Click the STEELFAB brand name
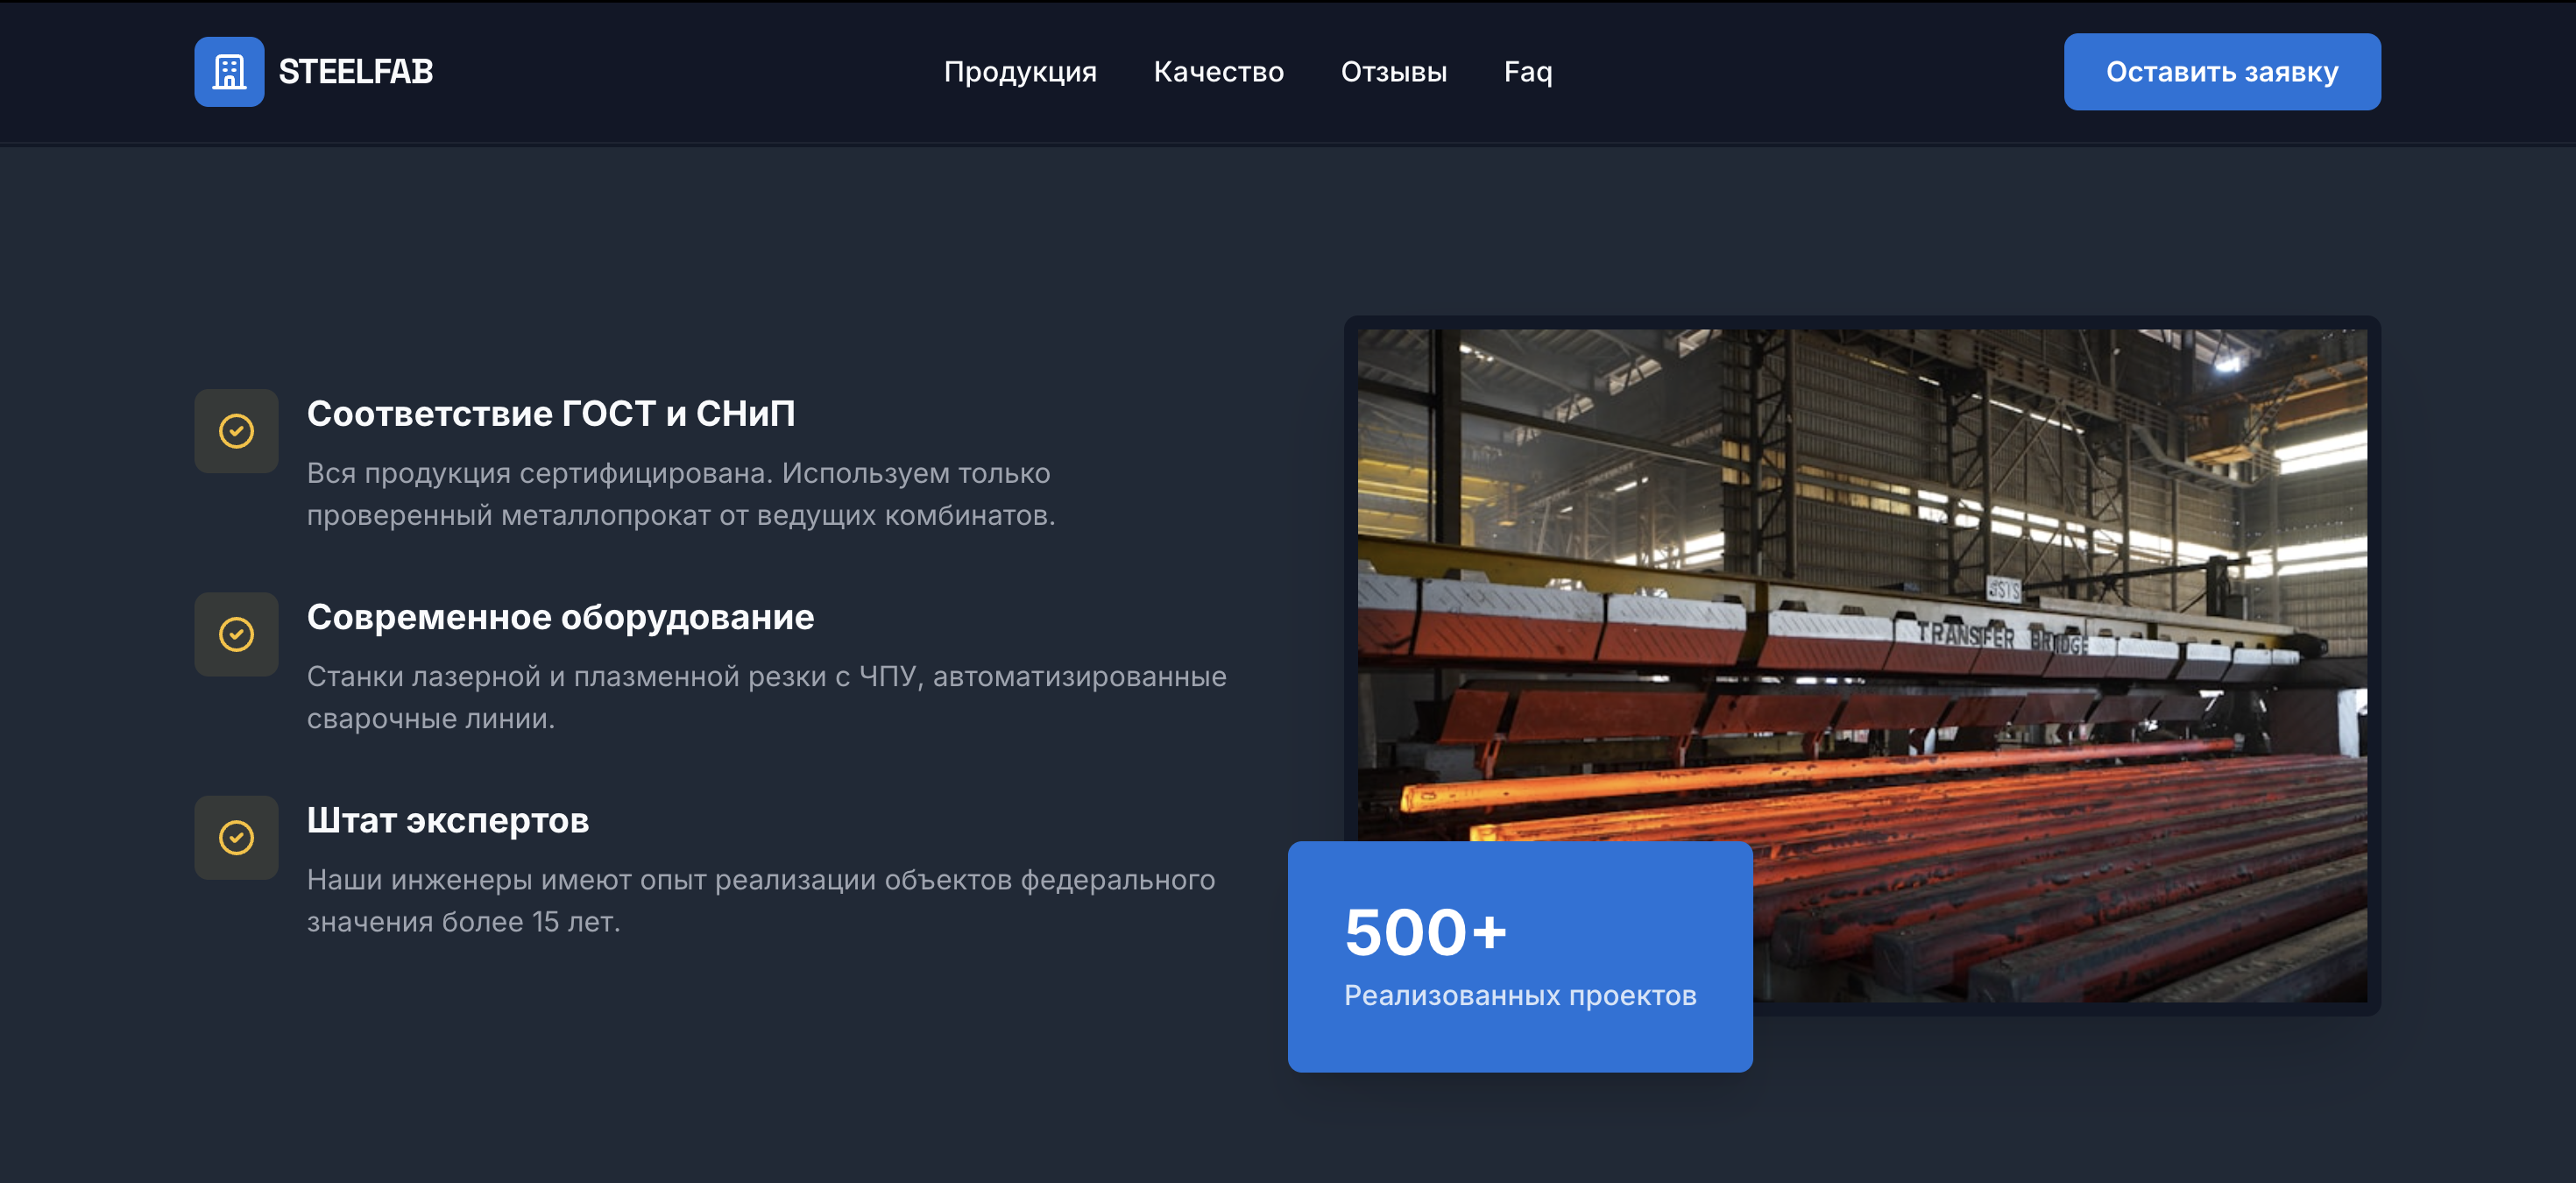Image resolution: width=2576 pixels, height=1183 pixels. 355,72
